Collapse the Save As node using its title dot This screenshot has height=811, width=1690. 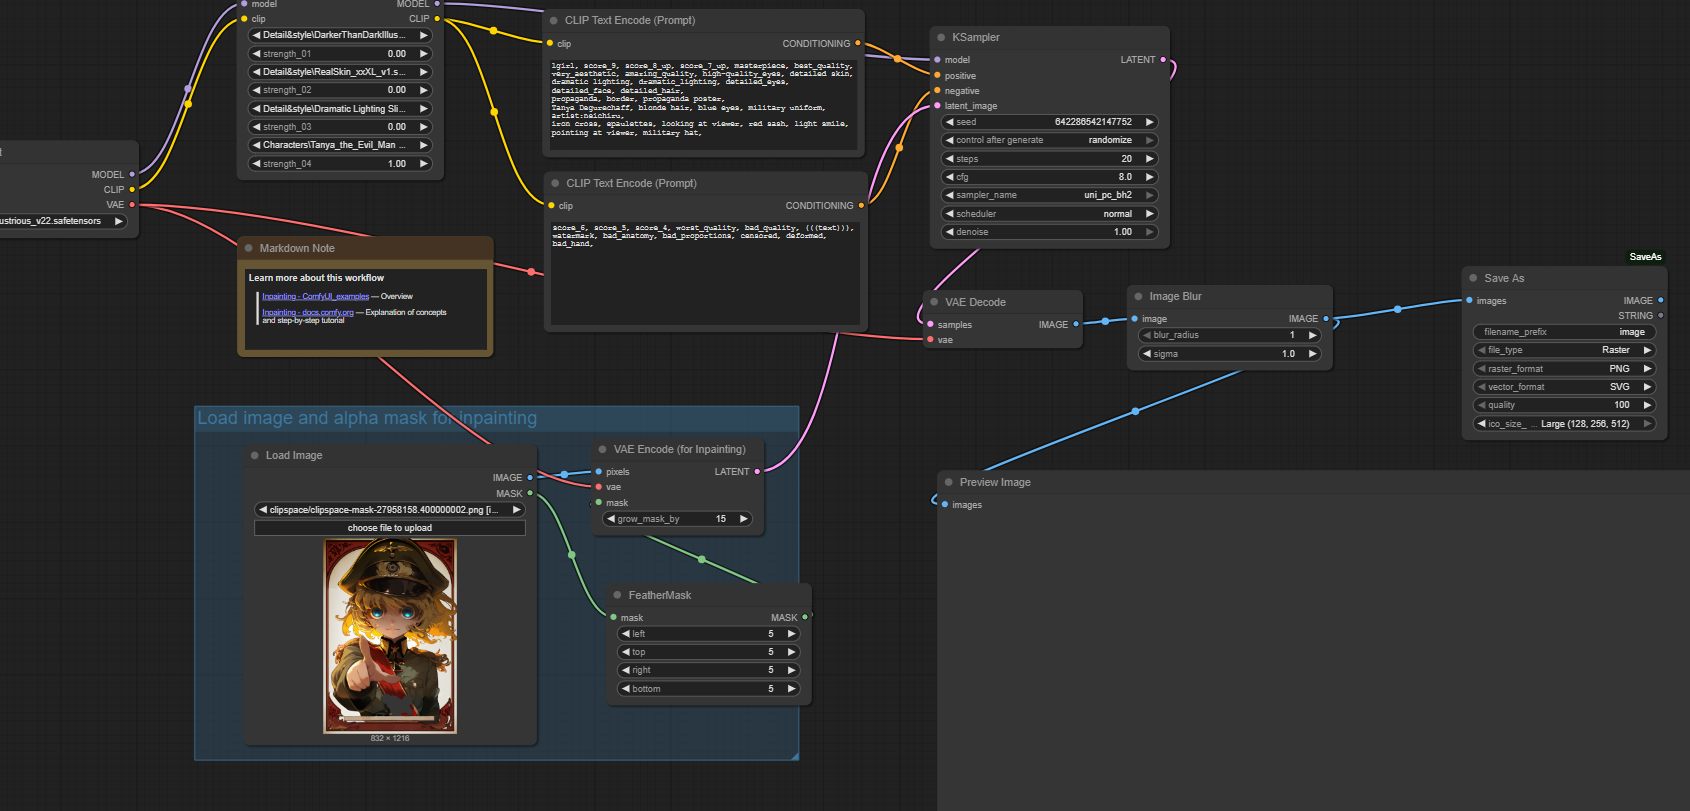1473,278
